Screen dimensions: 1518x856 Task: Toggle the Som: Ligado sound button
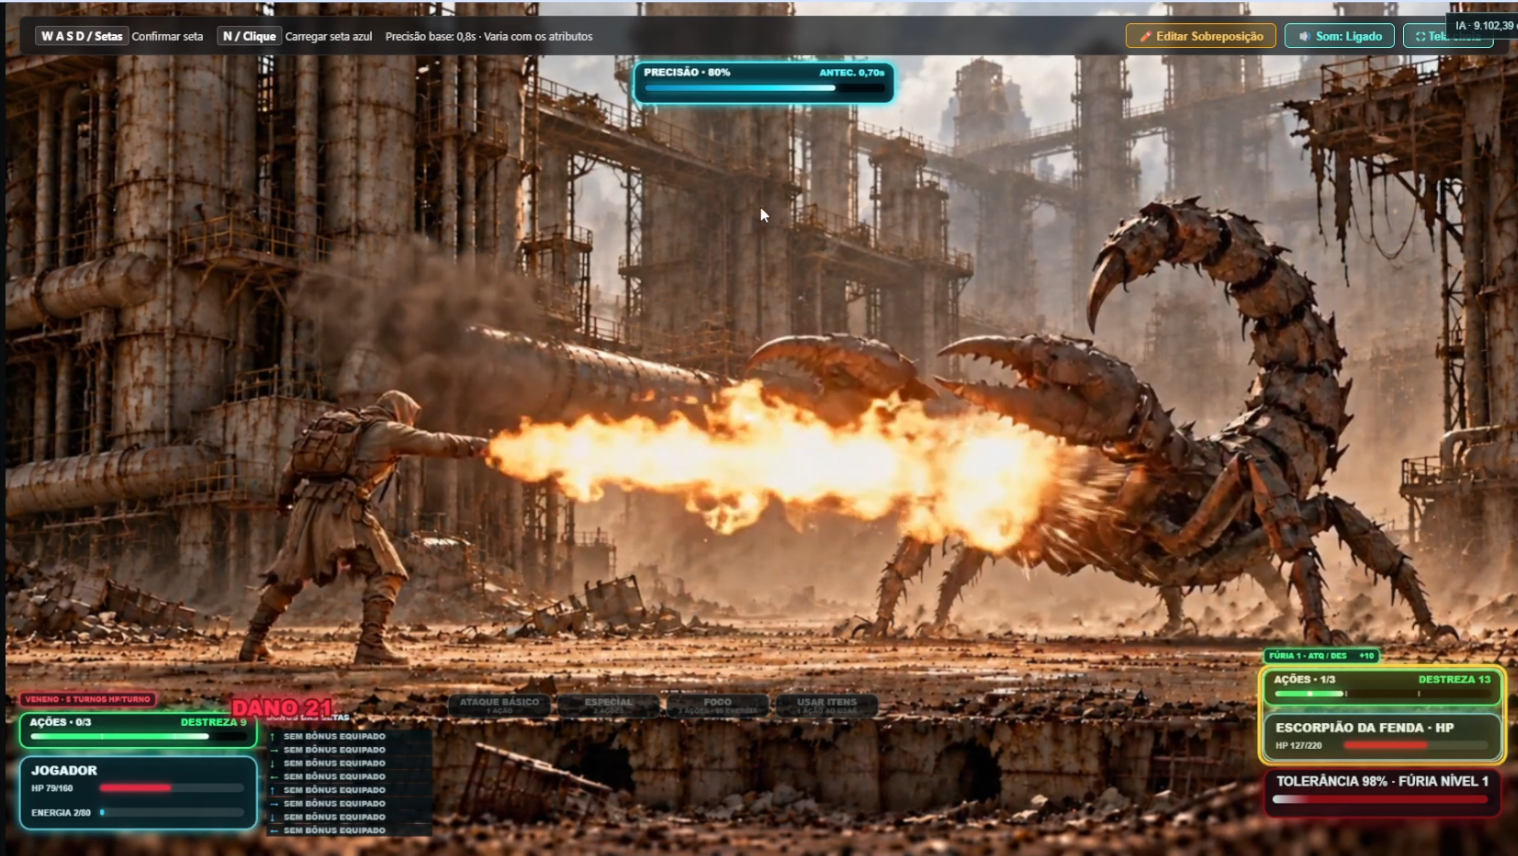pos(1339,36)
